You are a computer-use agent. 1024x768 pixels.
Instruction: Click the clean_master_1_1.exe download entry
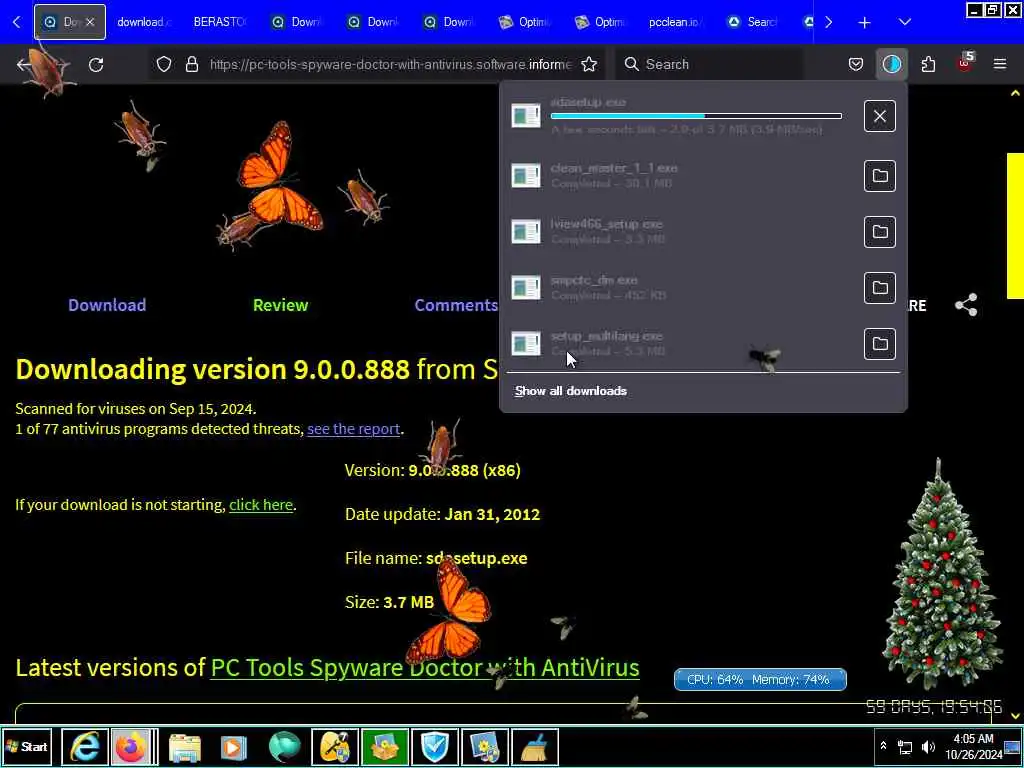click(x=682, y=176)
